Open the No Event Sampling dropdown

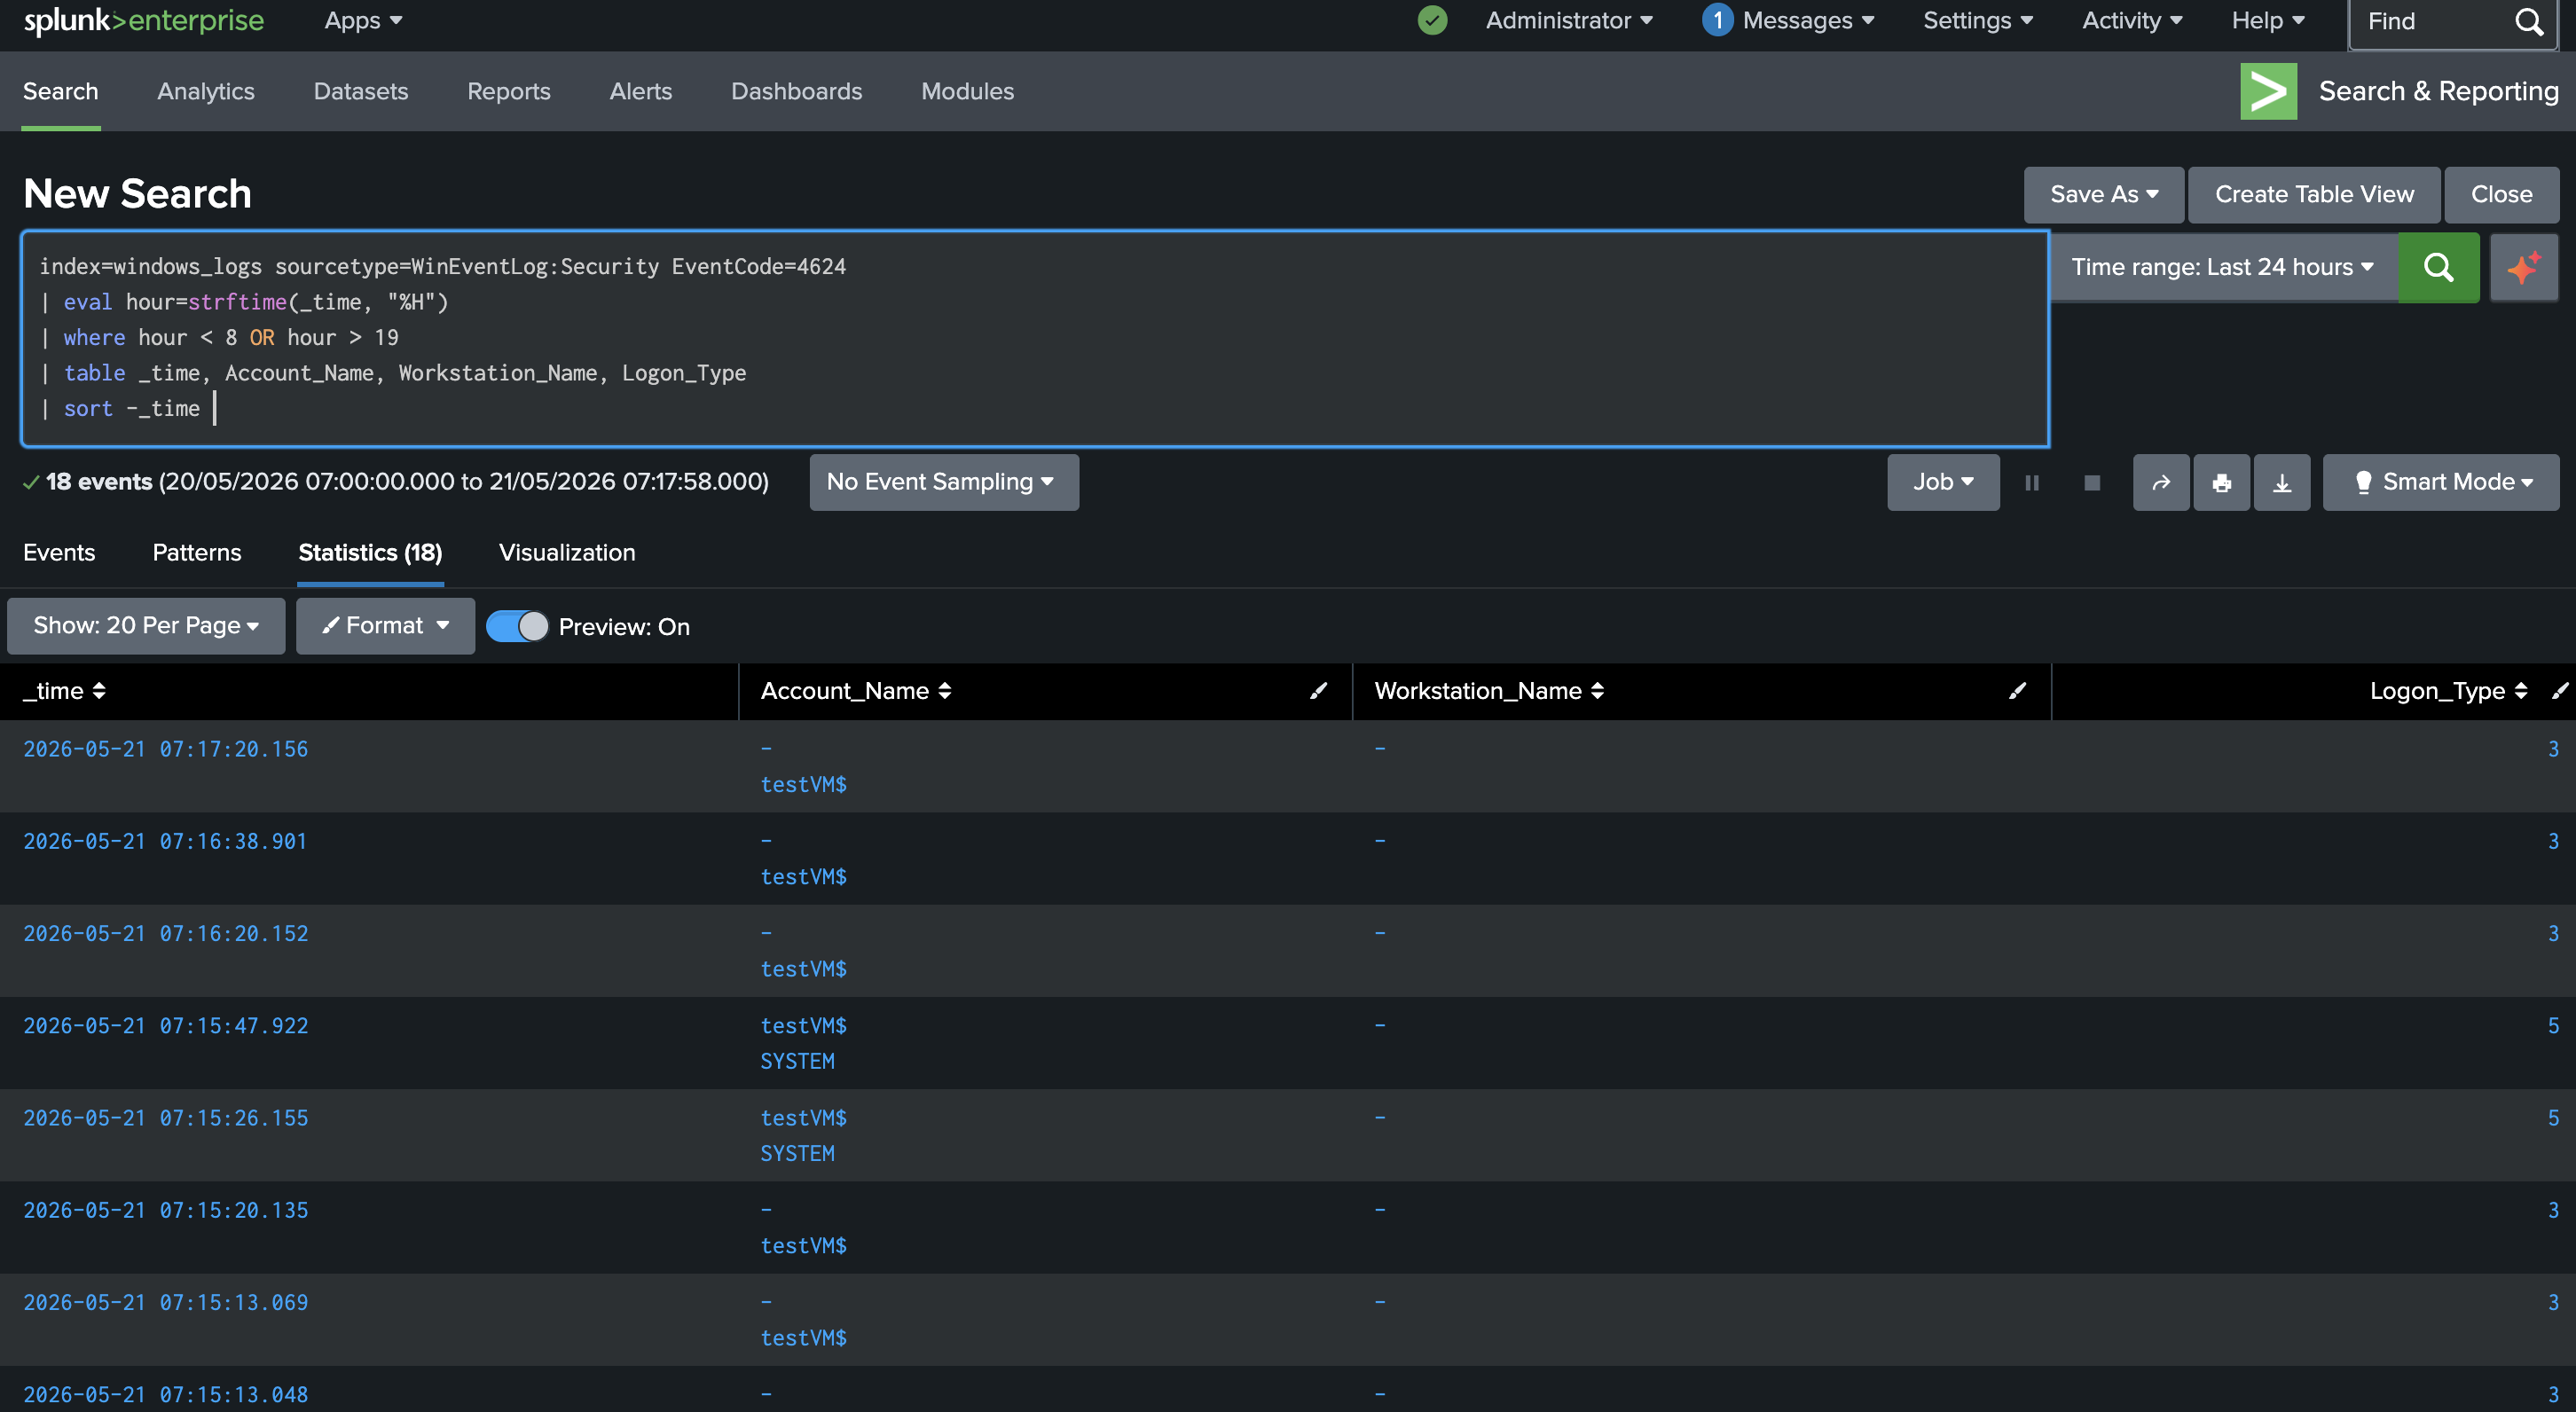tap(943, 483)
